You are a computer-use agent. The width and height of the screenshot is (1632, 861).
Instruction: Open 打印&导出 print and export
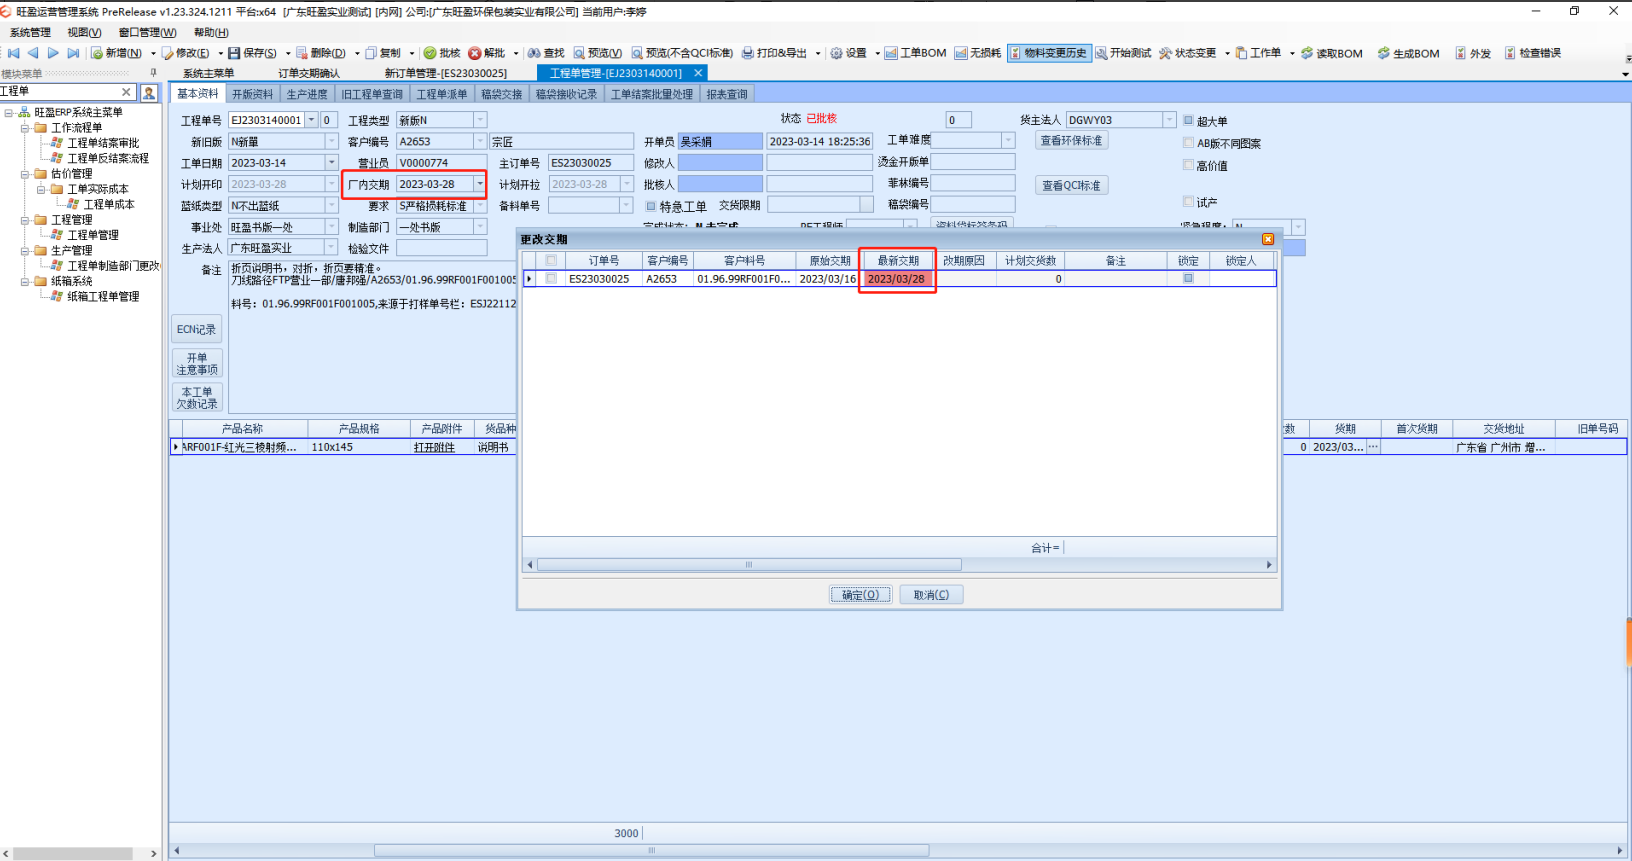click(x=775, y=53)
